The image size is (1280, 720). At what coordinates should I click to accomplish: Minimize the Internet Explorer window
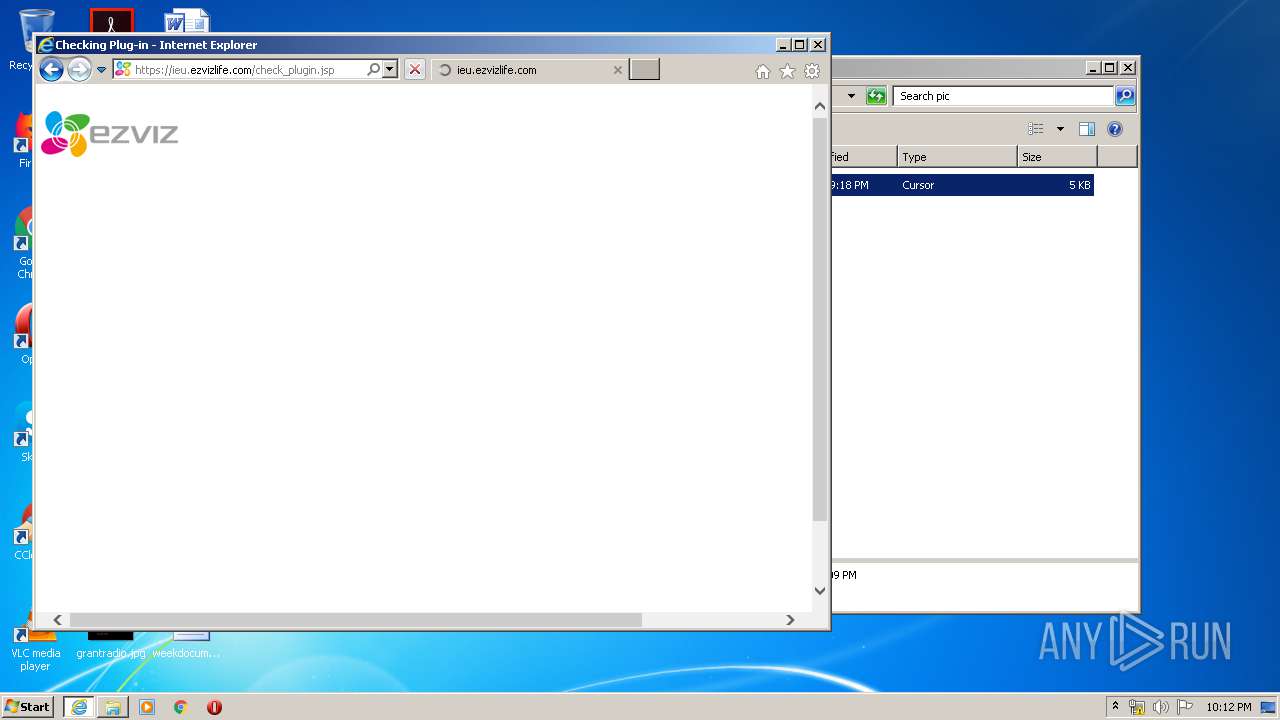[x=783, y=44]
